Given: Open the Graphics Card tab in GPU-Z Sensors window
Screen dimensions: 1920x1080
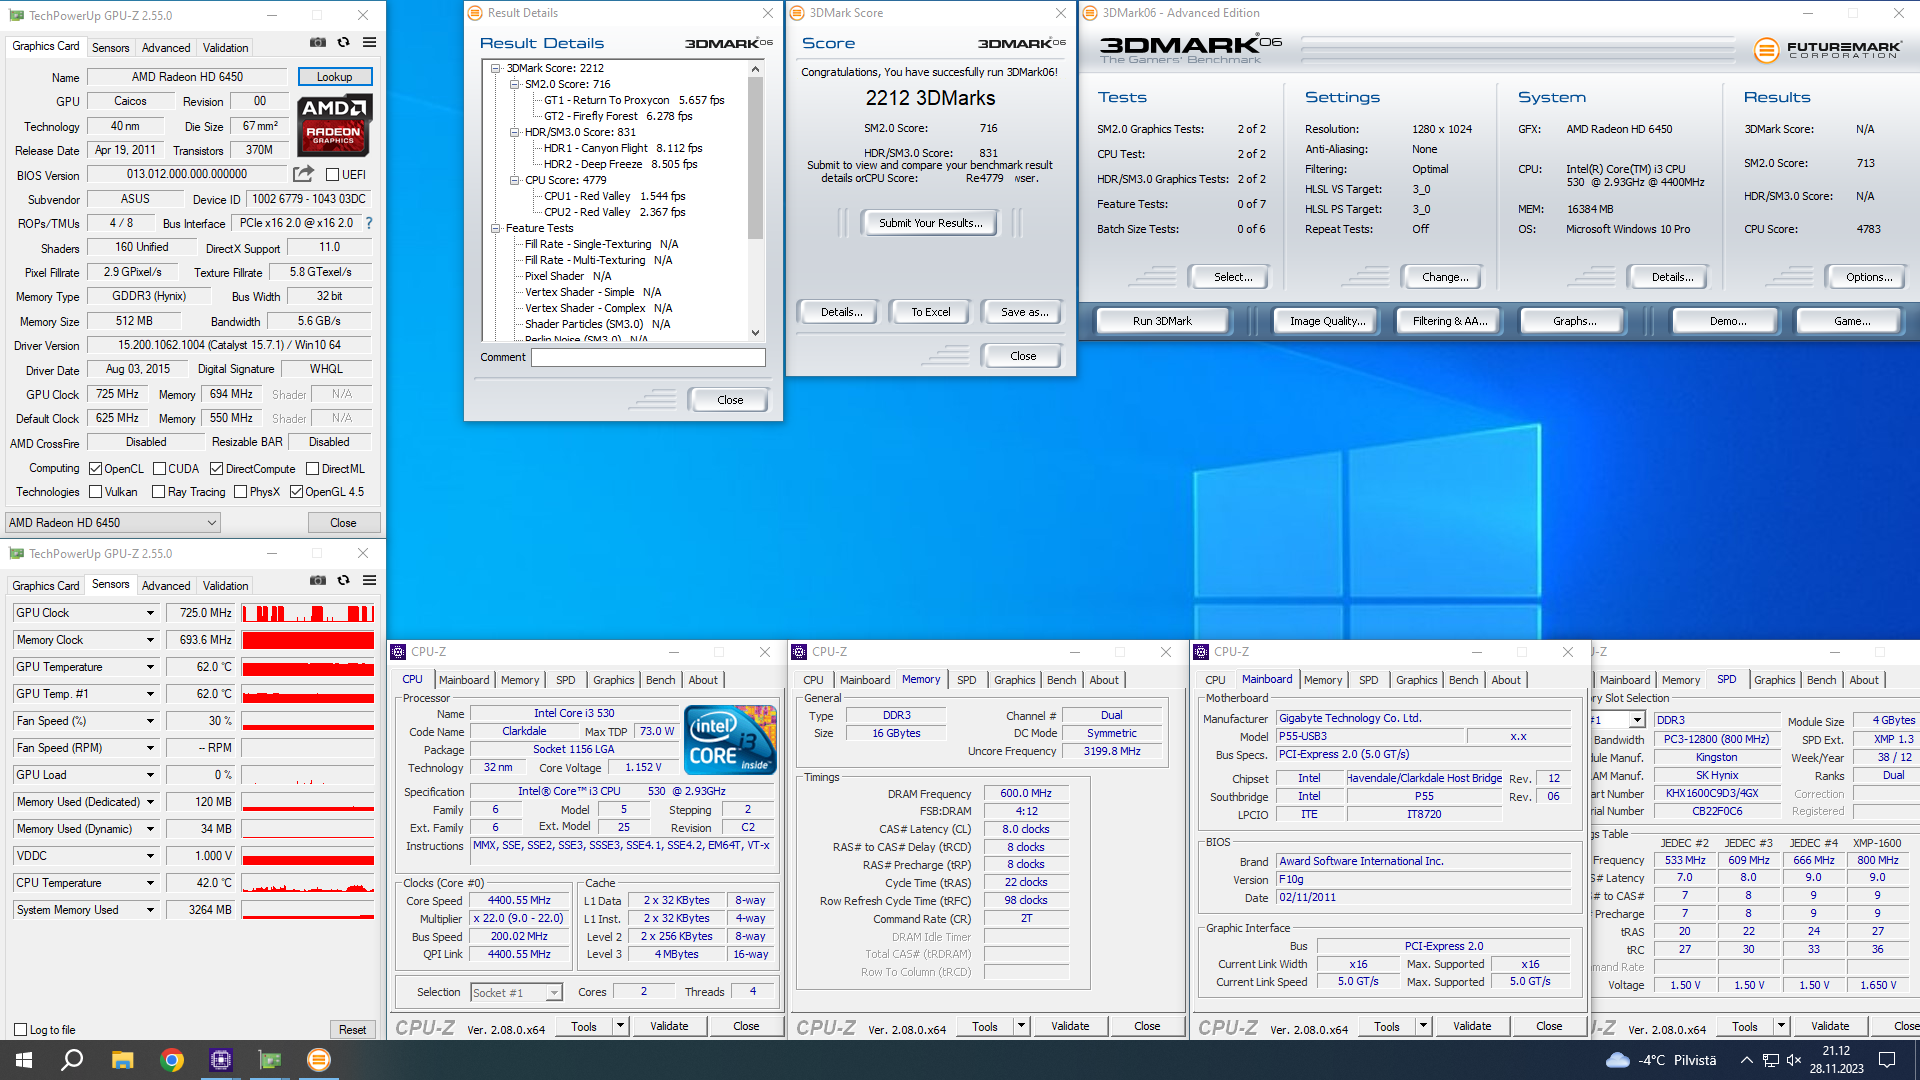Looking at the screenshot, I should (46, 586).
